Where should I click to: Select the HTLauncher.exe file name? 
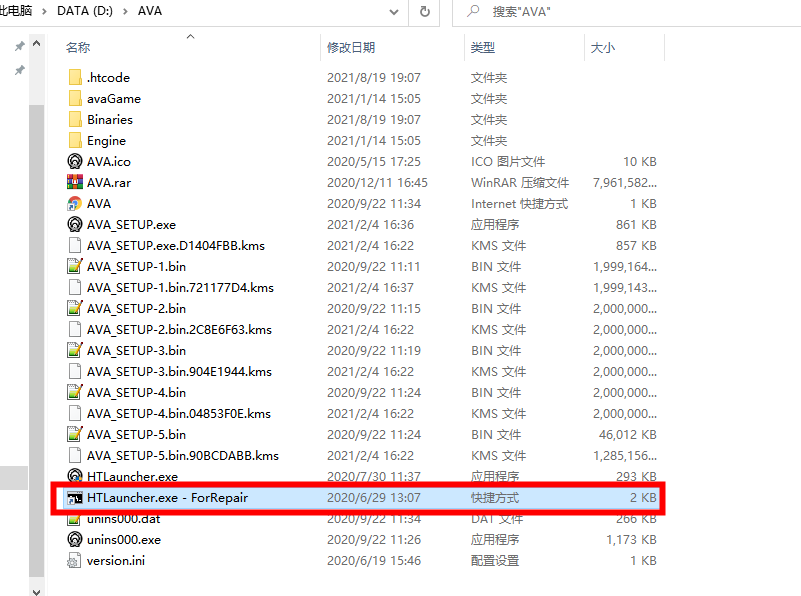click(x=132, y=476)
